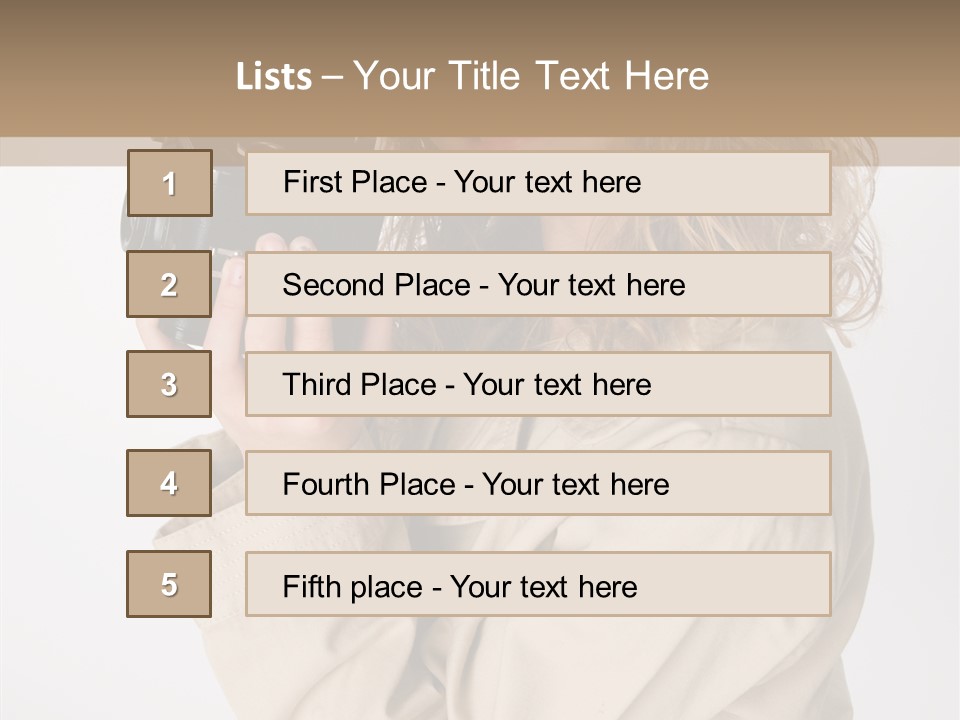960x720 pixels.
Task: Click the slide title text
Action: pos(472,76)
